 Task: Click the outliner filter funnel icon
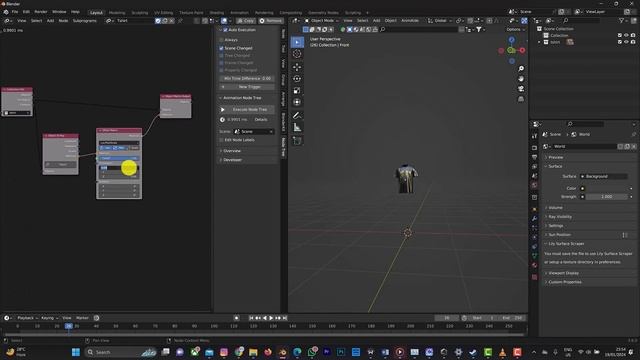[x=621, y=20]
